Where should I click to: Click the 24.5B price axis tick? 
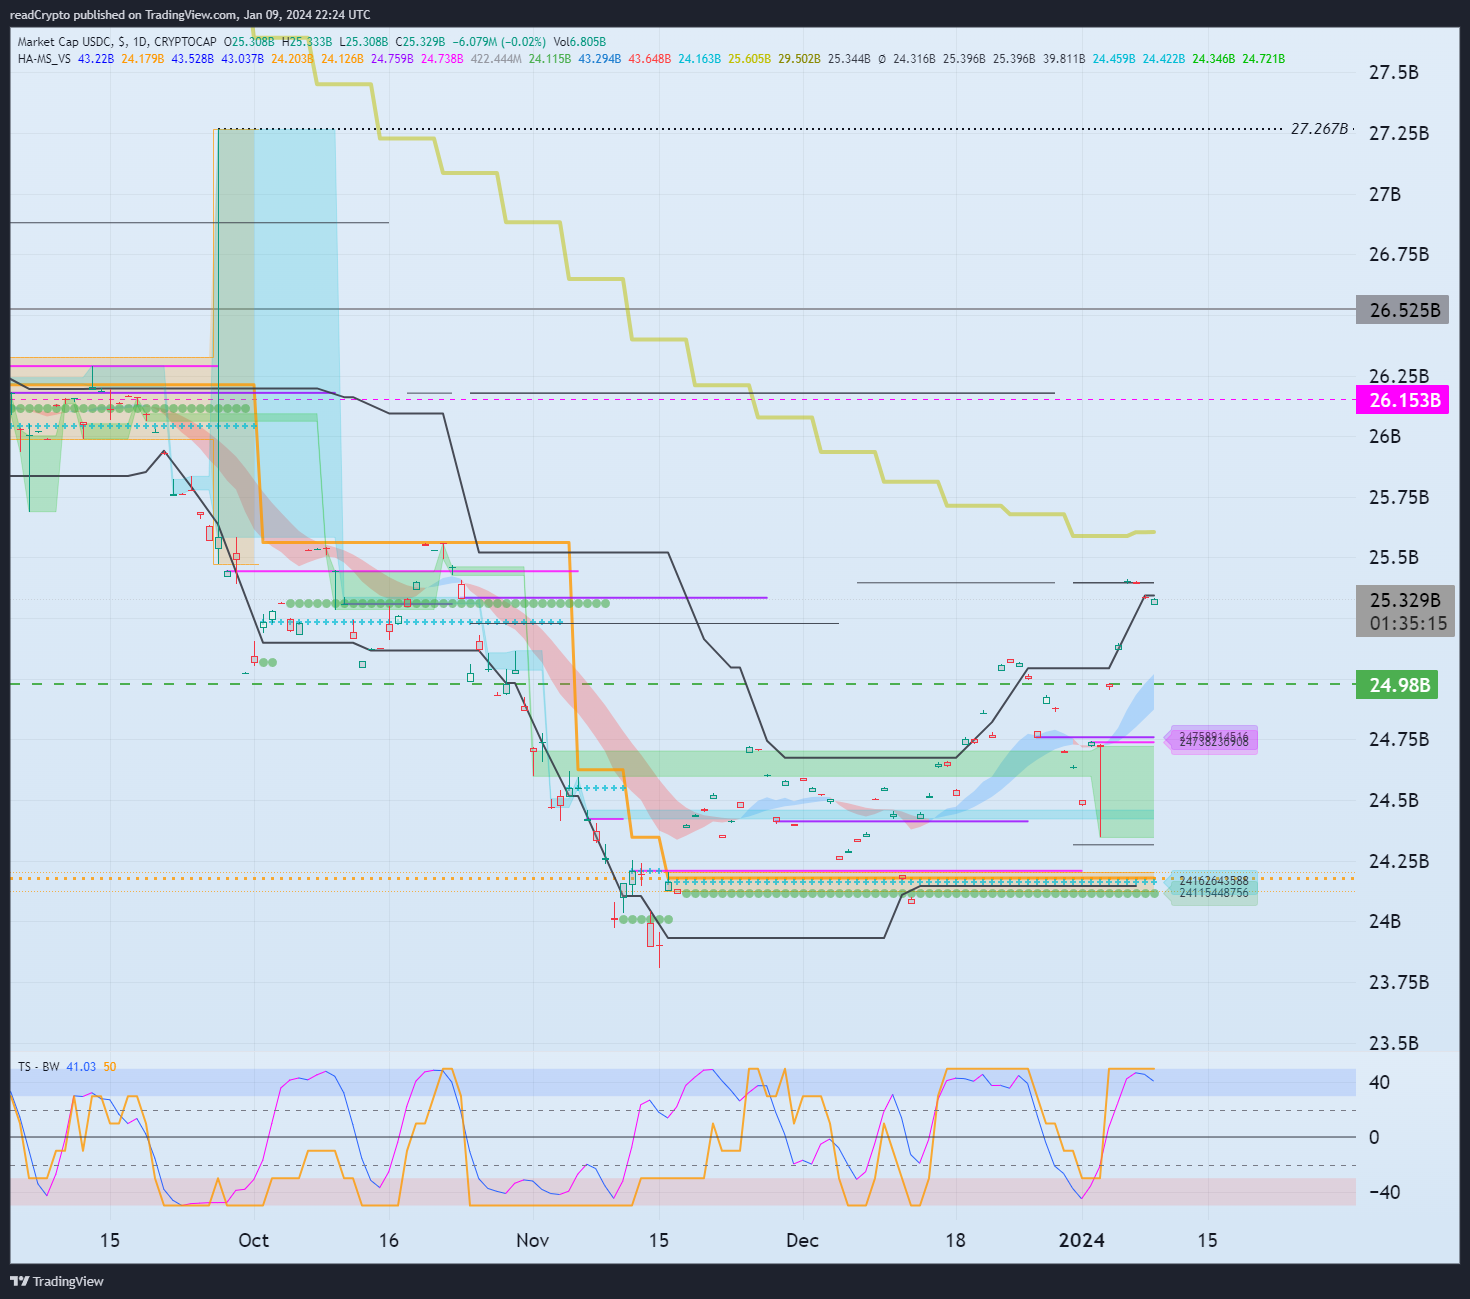[1393, 800]
